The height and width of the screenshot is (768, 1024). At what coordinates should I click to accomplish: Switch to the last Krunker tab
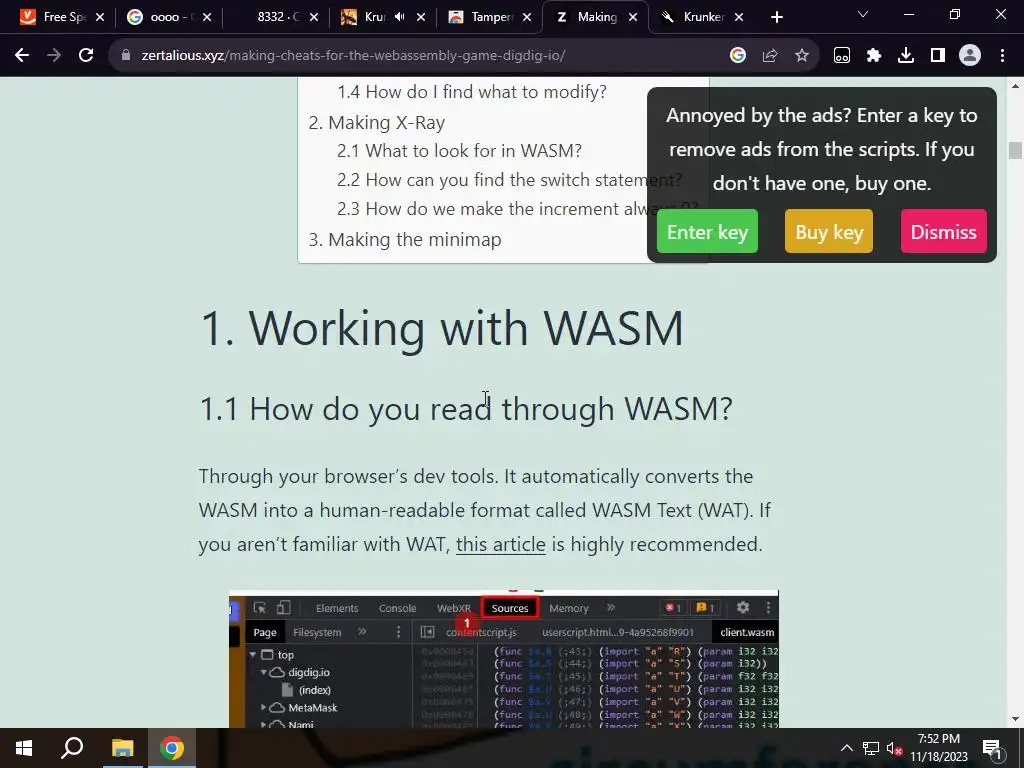pyautogui.click(x=702, y=18)
